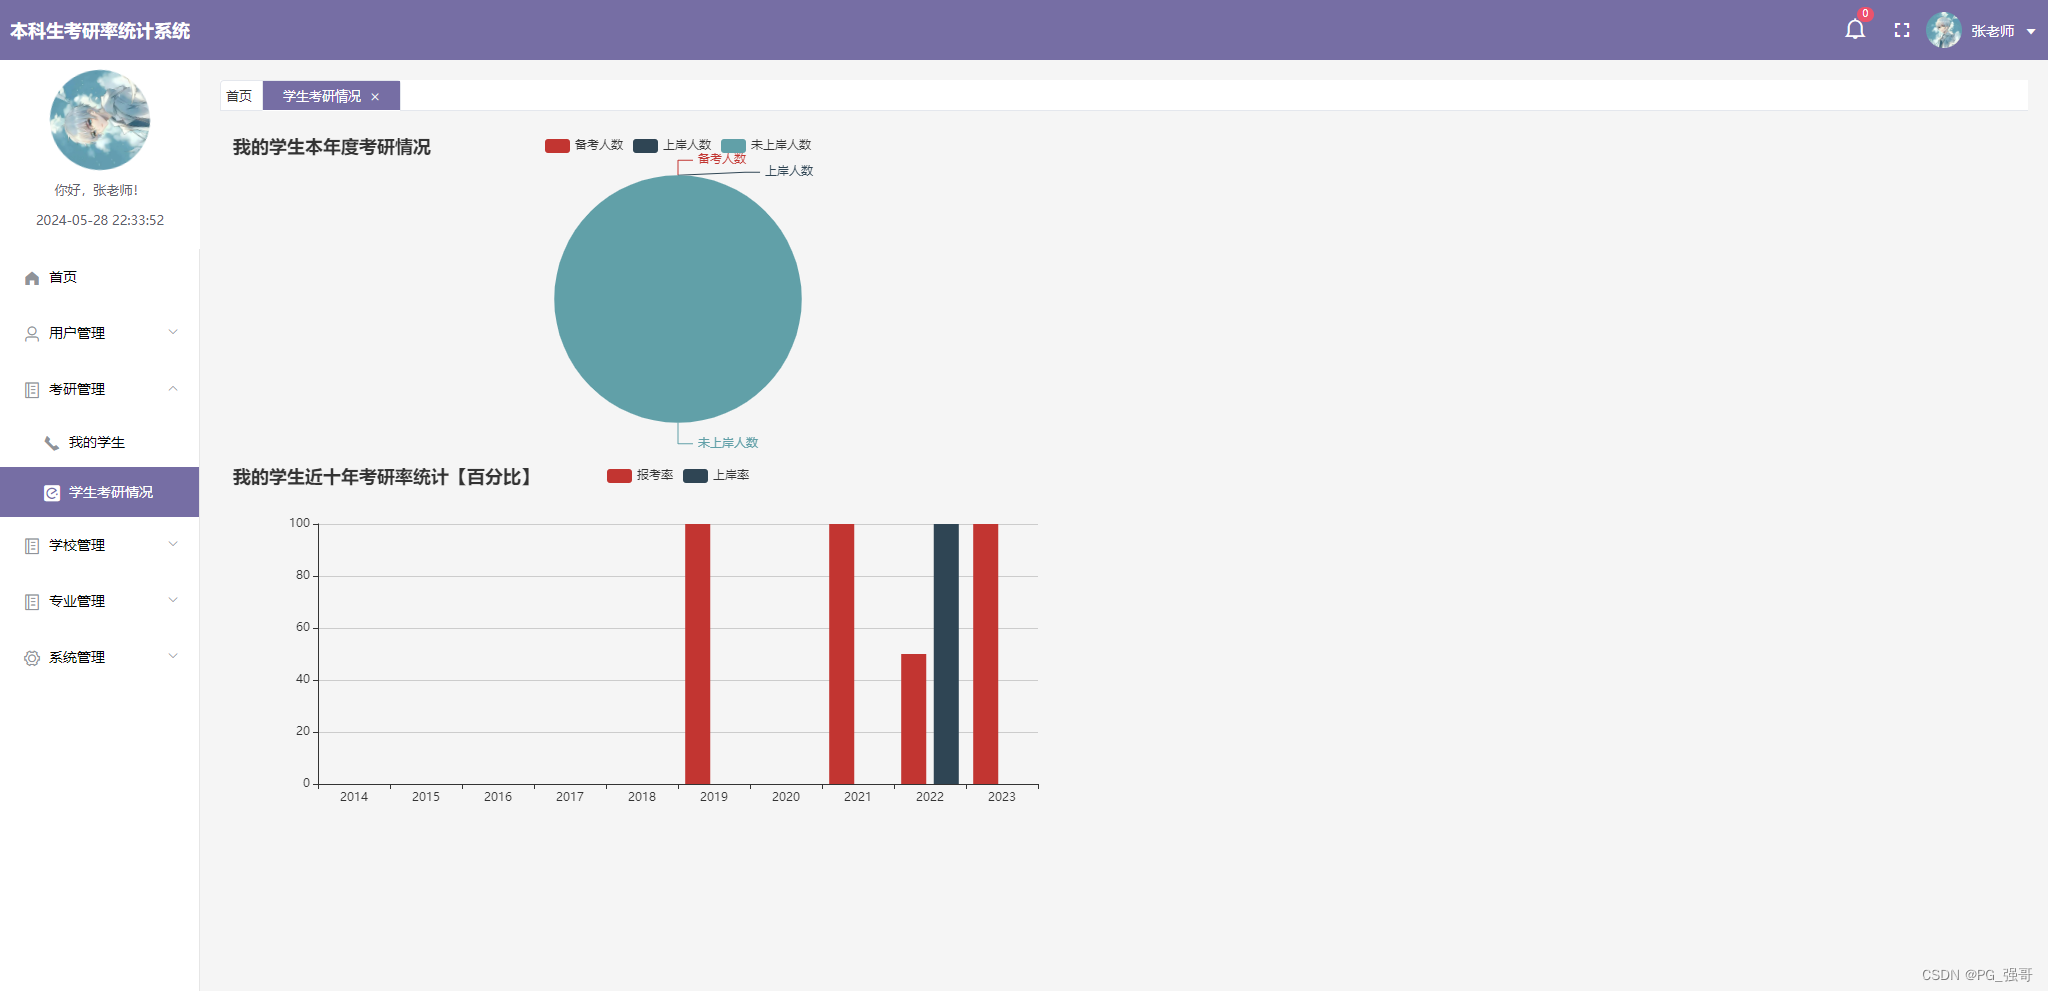Image resolution: width=2048 pixels, height=991 pixels.
Task: Click the teal pie chart slice
Action: coord(678,299)
